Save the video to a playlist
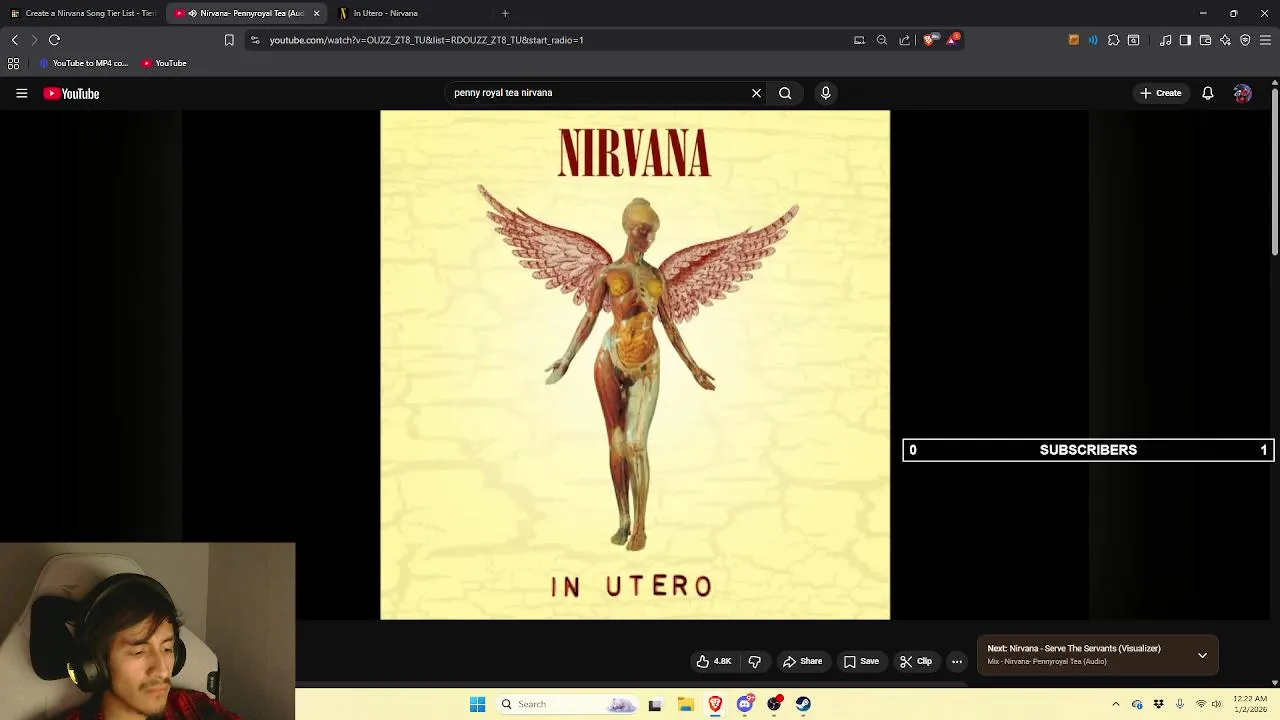1280x720 pixels. click(x=861, y=661)
